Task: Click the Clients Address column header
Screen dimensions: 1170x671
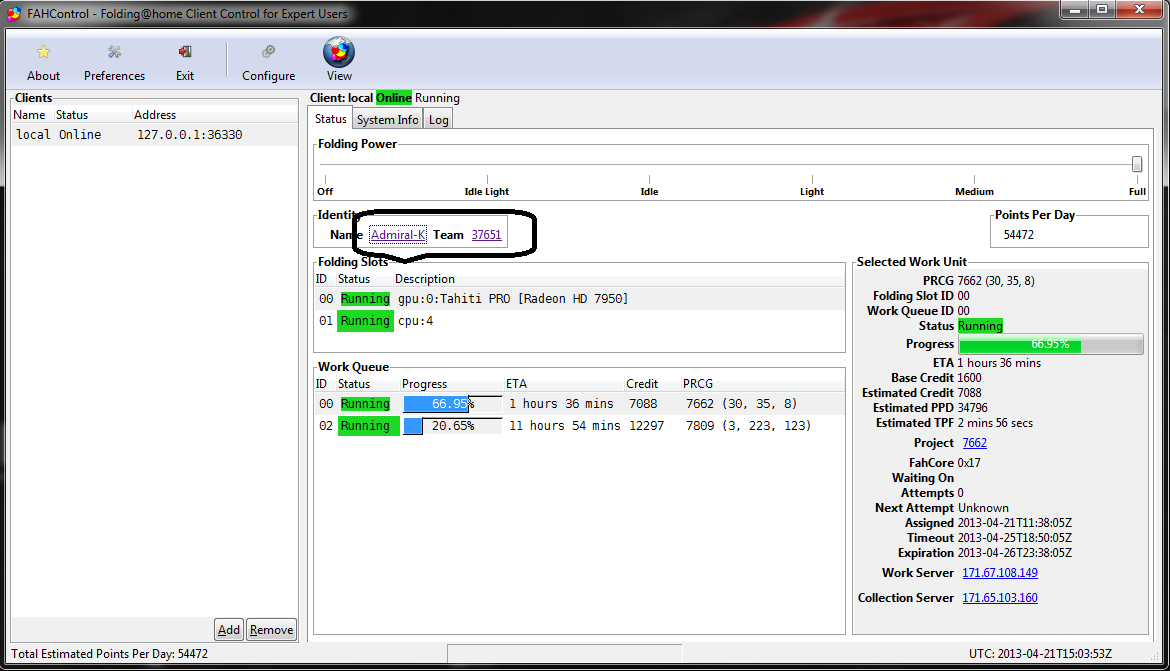Action: (215, 115)
